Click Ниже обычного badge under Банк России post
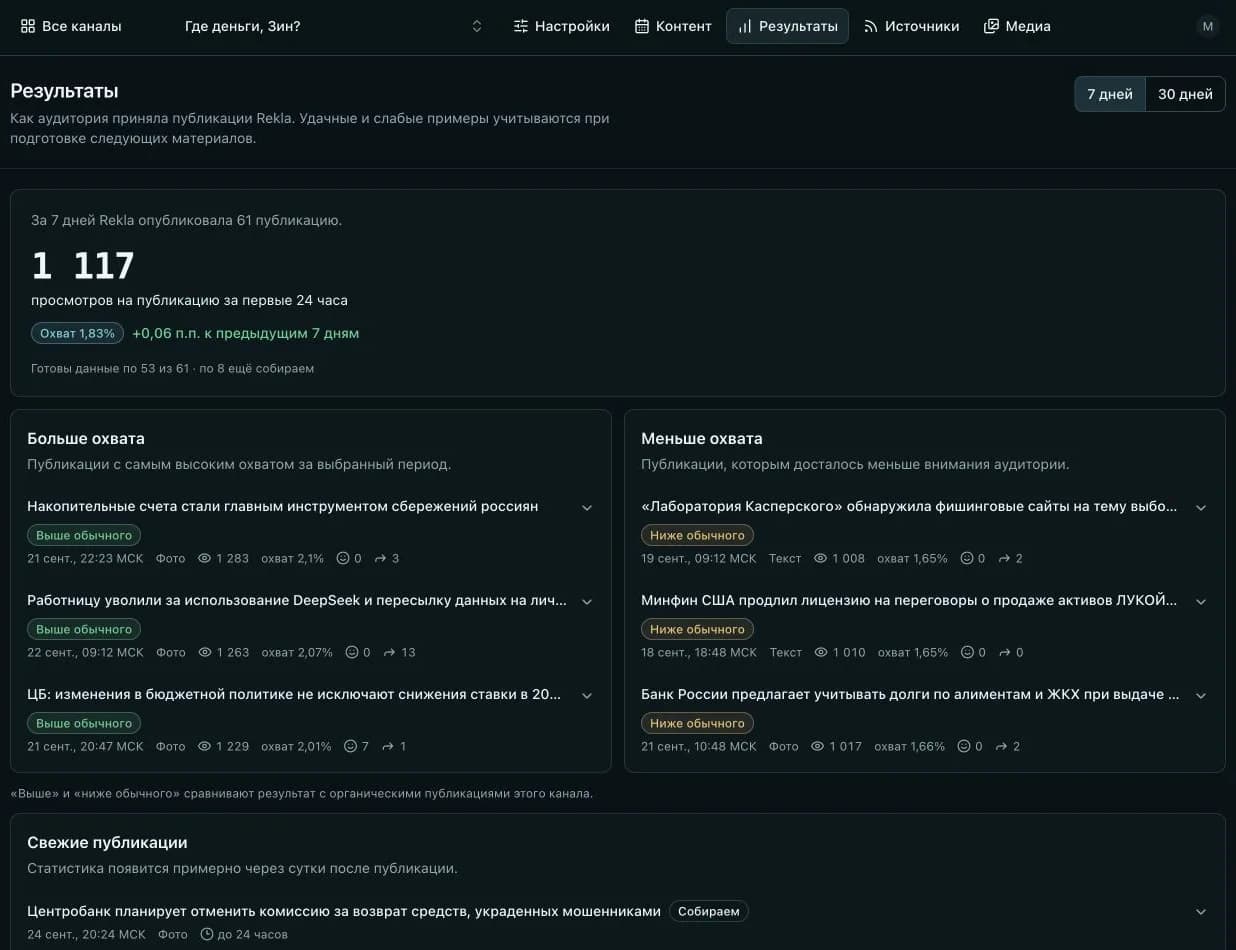Screen dimensions: 1236x950 click(697, 723)
